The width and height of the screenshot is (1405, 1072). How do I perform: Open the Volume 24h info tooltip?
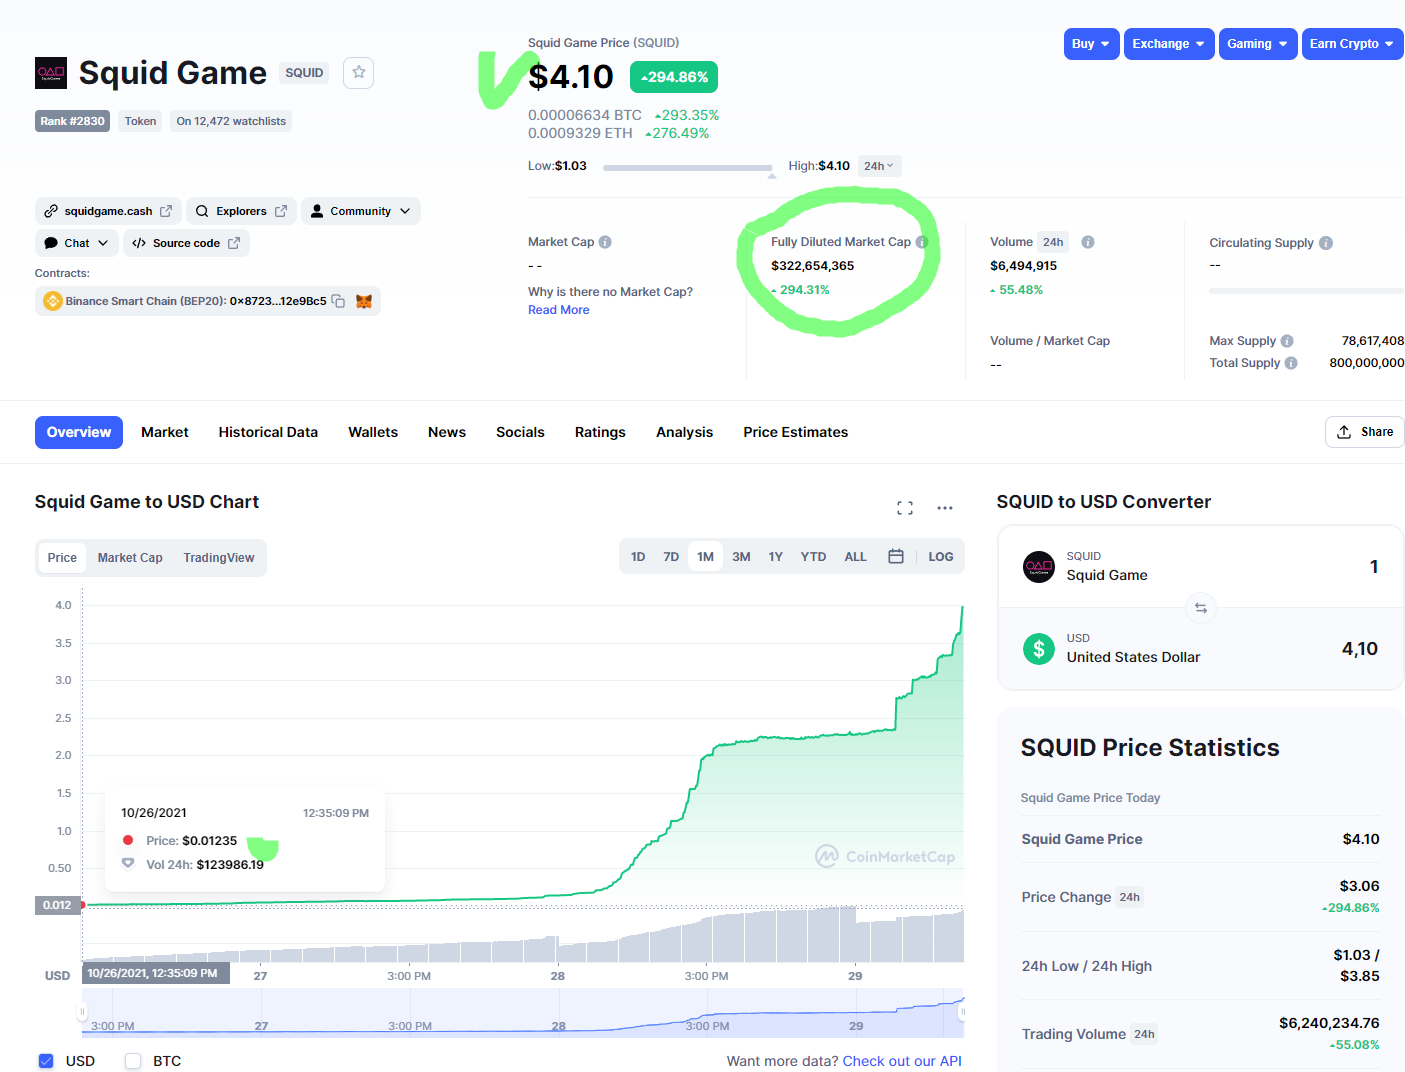(x=1088, y=242)
